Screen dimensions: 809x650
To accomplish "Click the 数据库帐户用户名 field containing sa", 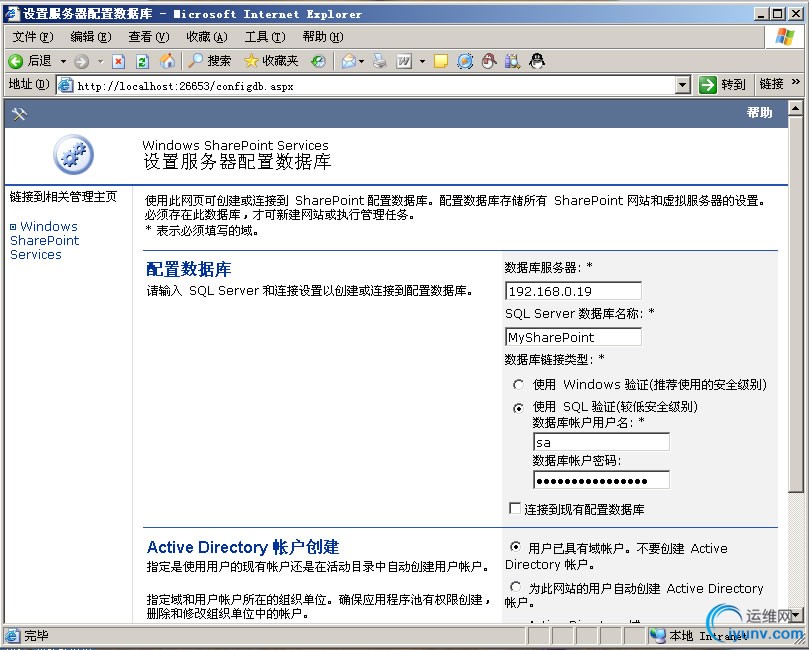I will point(601,442).
